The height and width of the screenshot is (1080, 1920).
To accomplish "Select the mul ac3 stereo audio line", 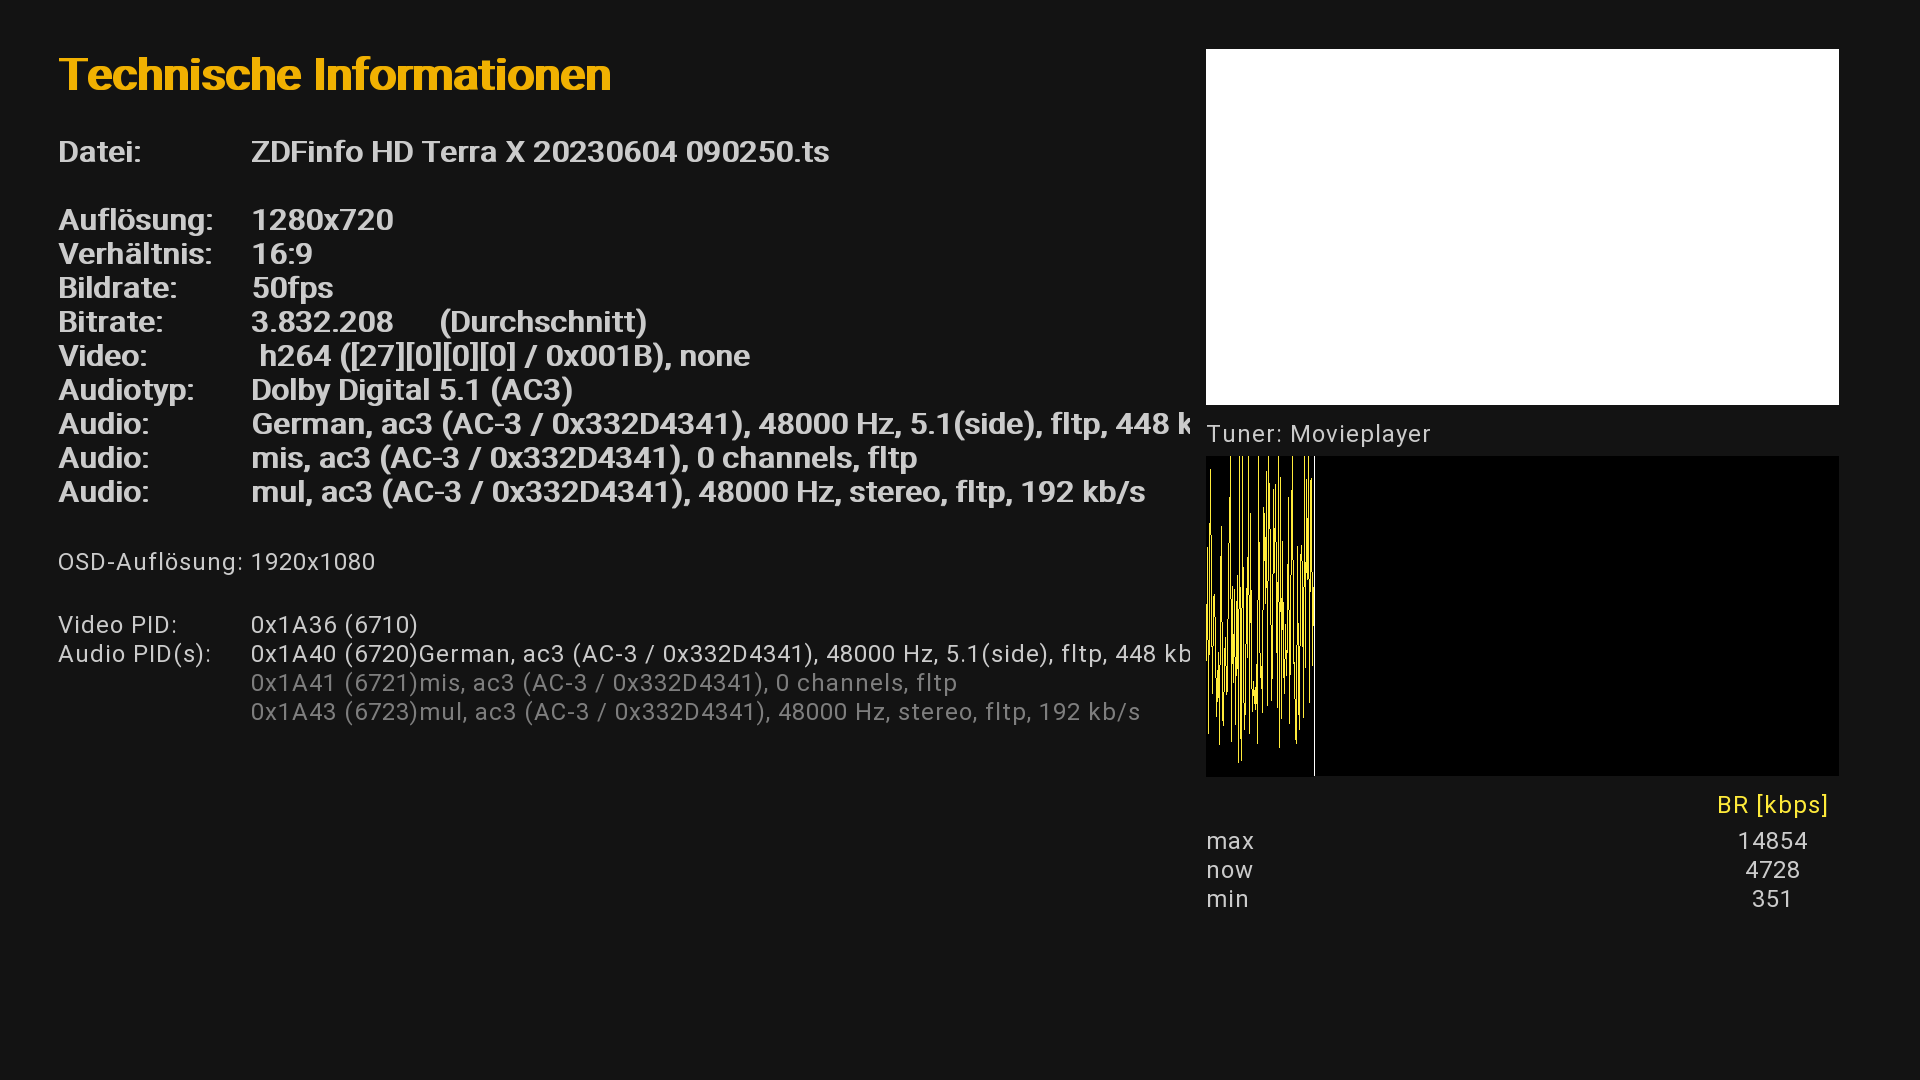I will click(698, 492).
